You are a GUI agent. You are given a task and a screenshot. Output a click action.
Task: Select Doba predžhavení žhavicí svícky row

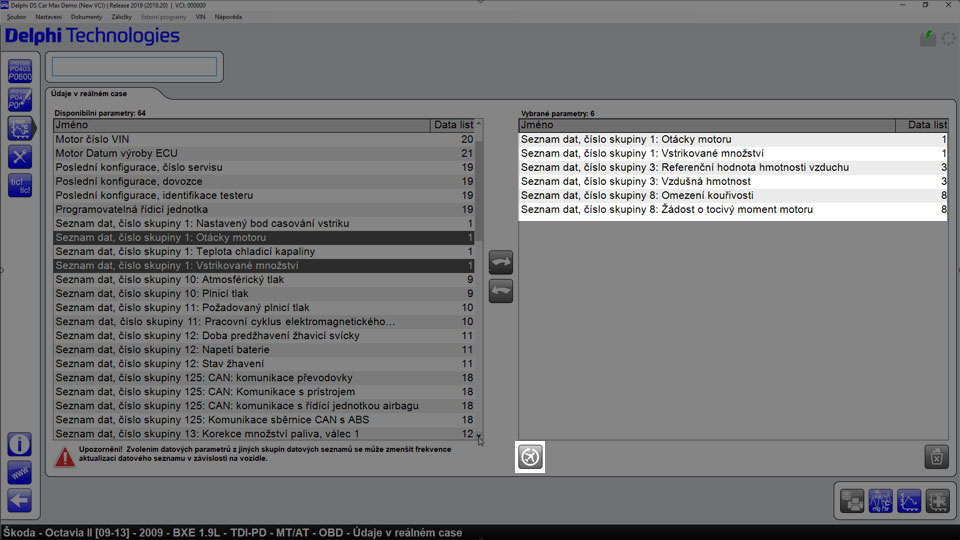[x=264, y=336]
